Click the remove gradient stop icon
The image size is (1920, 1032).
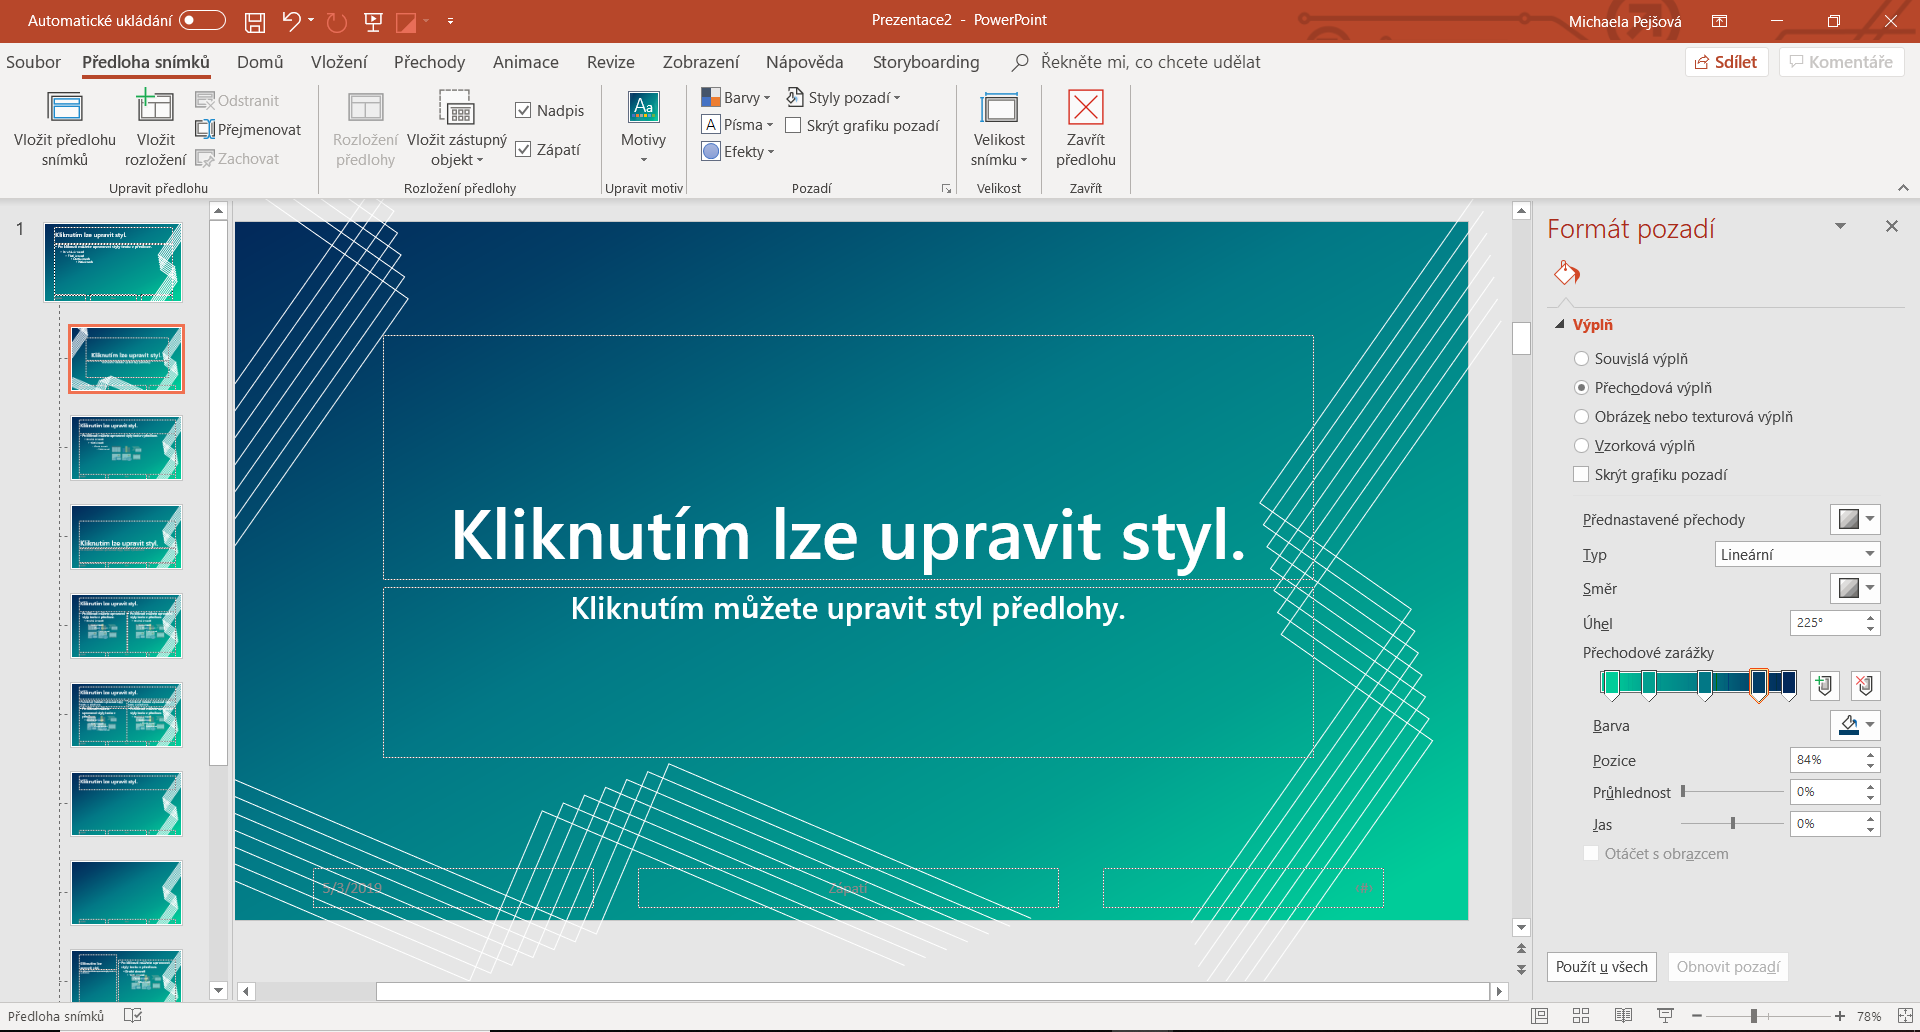[1865, 685]
